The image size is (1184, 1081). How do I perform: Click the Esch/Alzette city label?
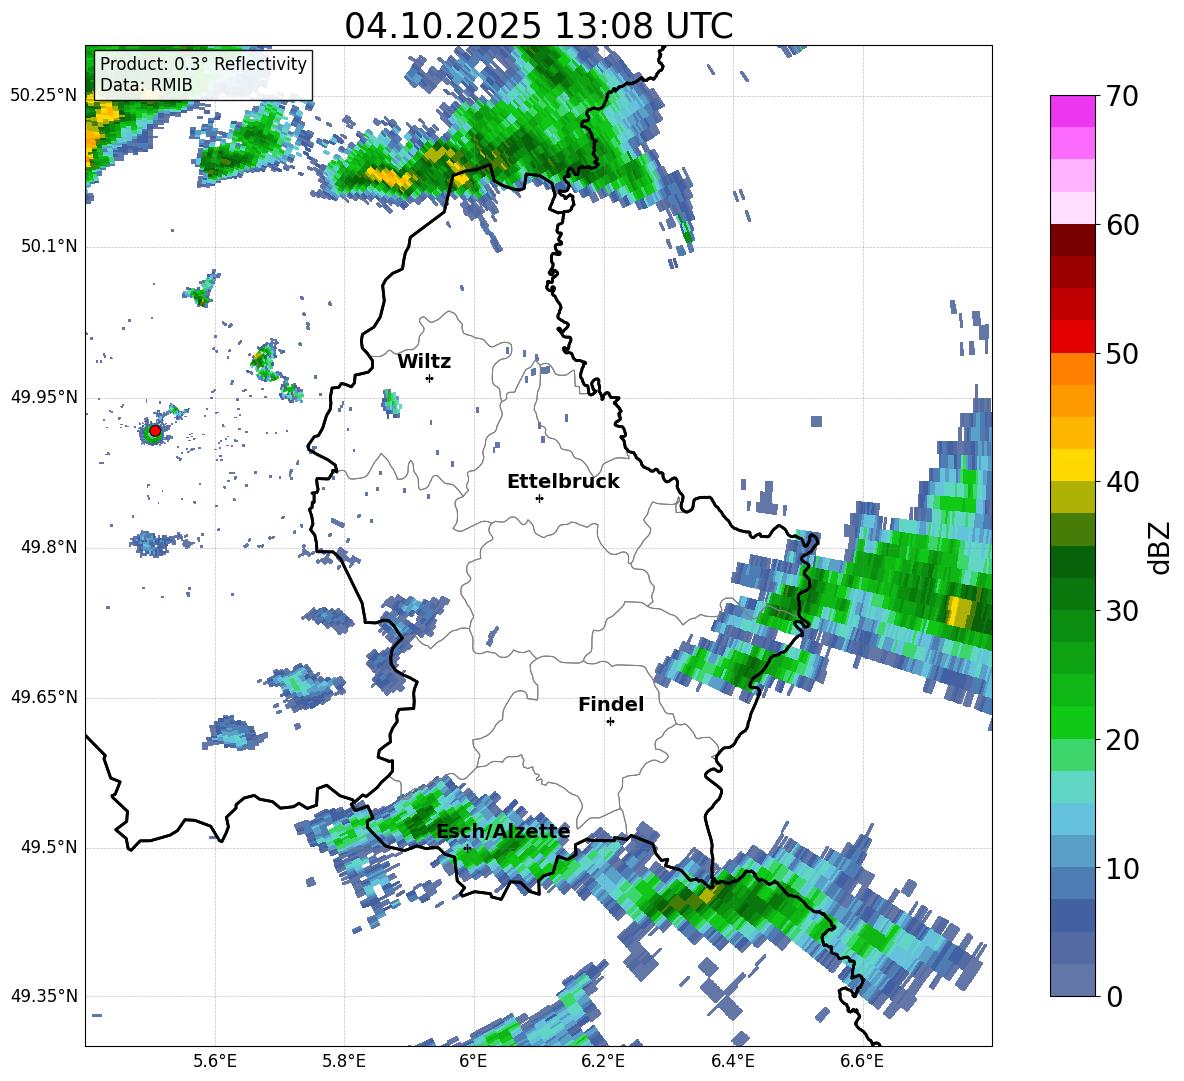[x=503, y=831]
